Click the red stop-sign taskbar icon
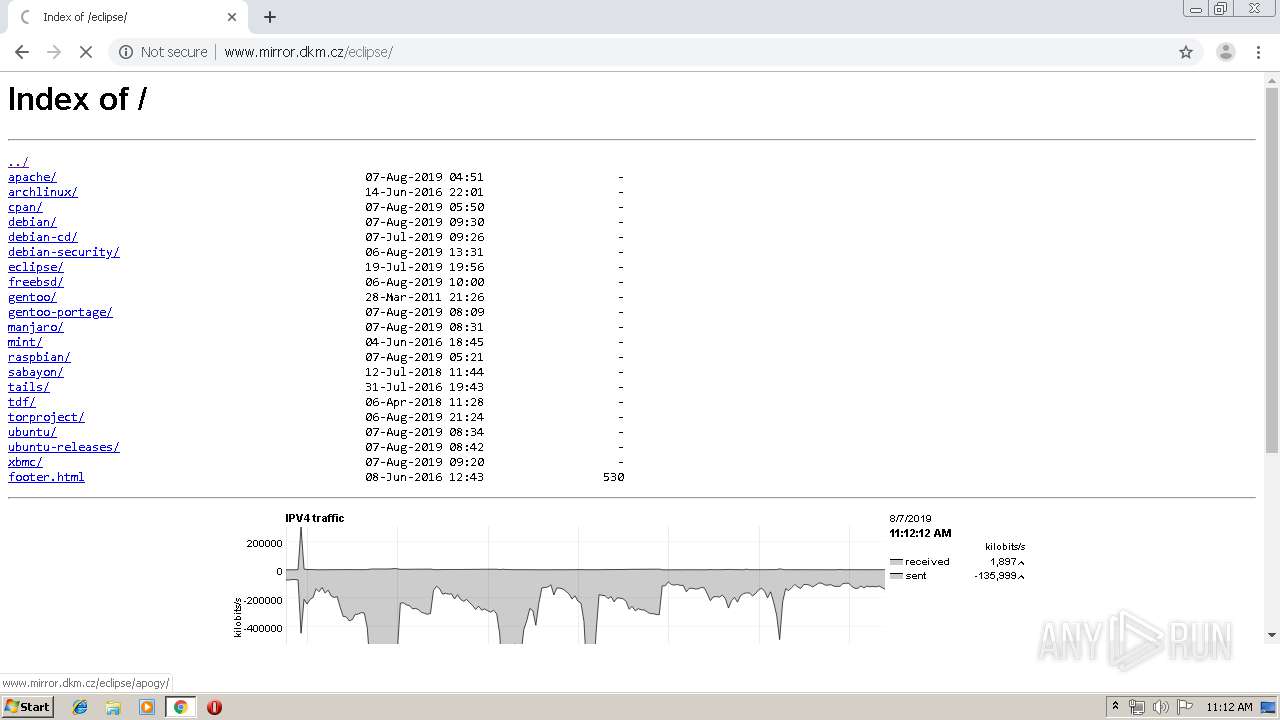This screenshot has width=1280, height=720. pyautogui.click(x=214, y=707)
